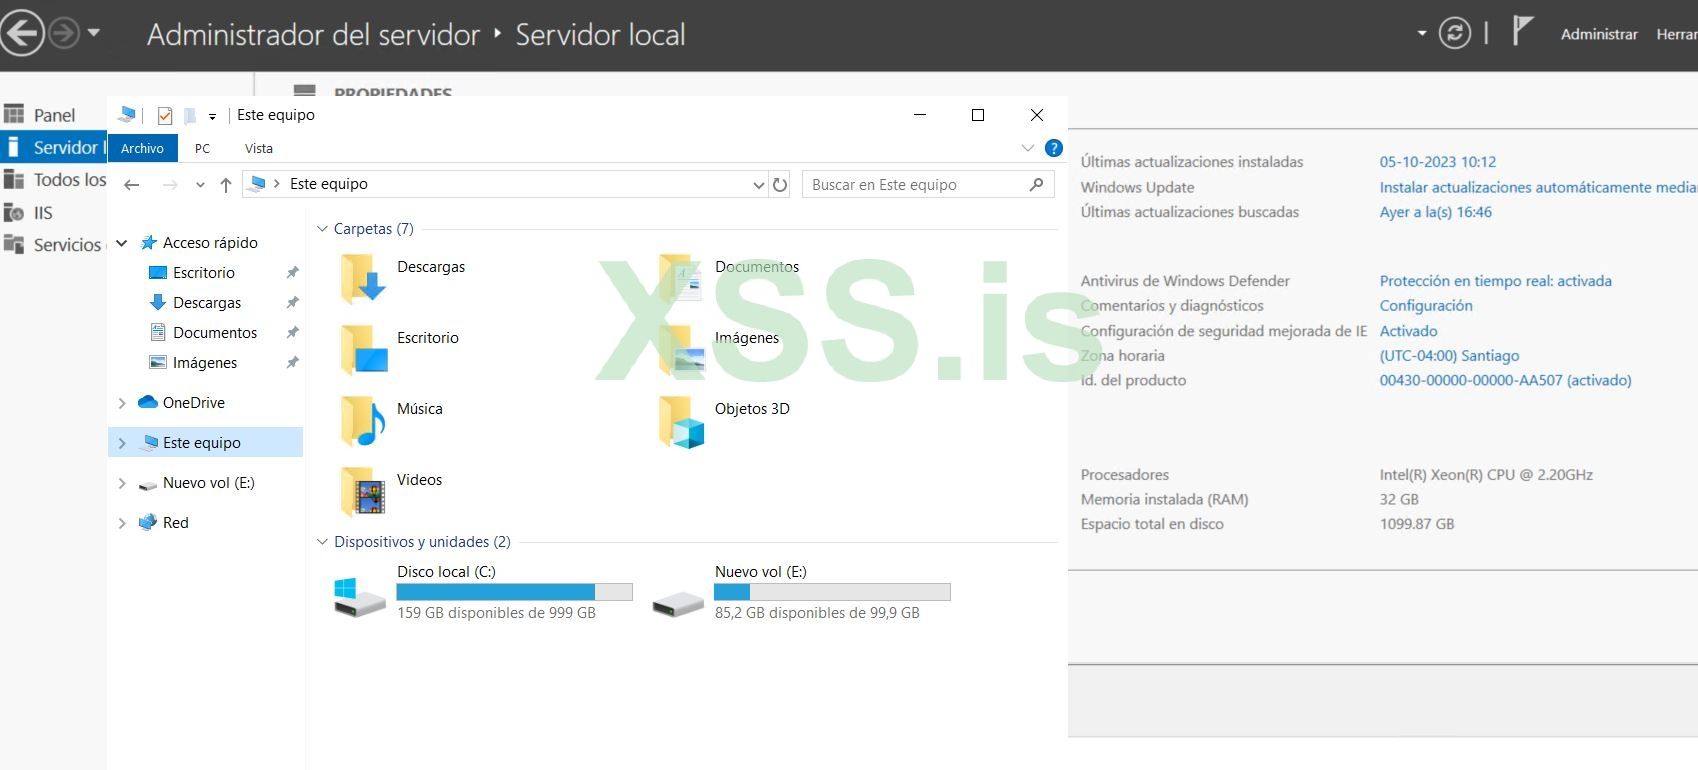Collapse the Acceso rápido tree
Image resolution: width=1698 pixels, height=770 pixels.
coord(122,243)
